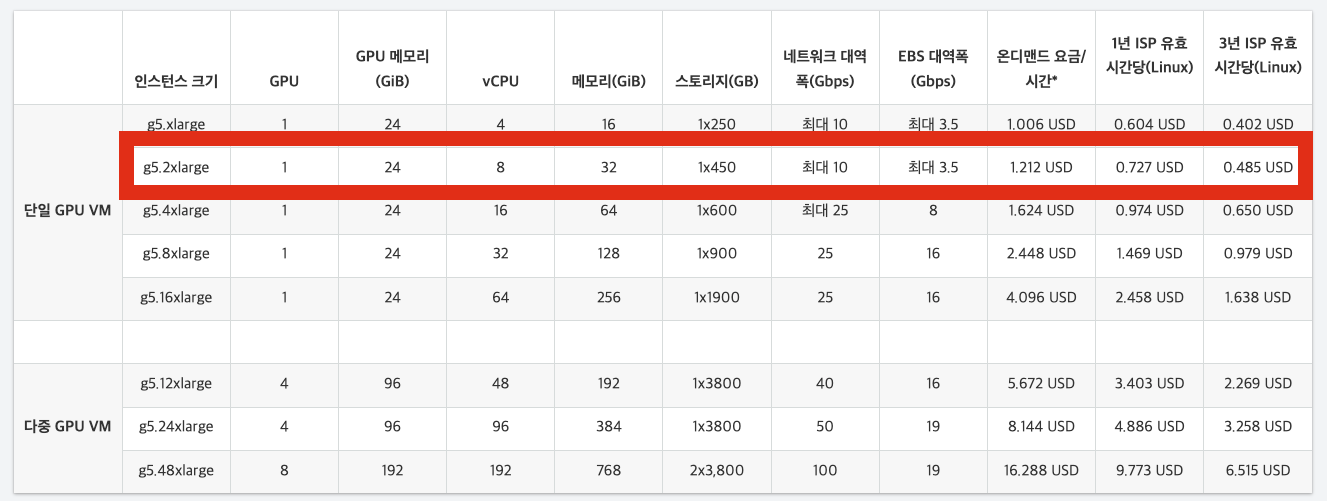Click the 단일 GPU VM group label
Viewport: 1327px width, 501px height.
pos(67,211)
